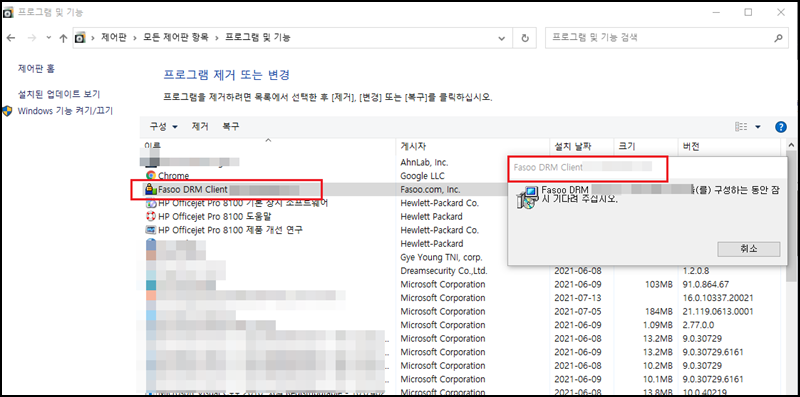The image size is (800, 397).
Task: Click the version 16.0.10337.20021 cell
Action: click(x=718, y=298)
